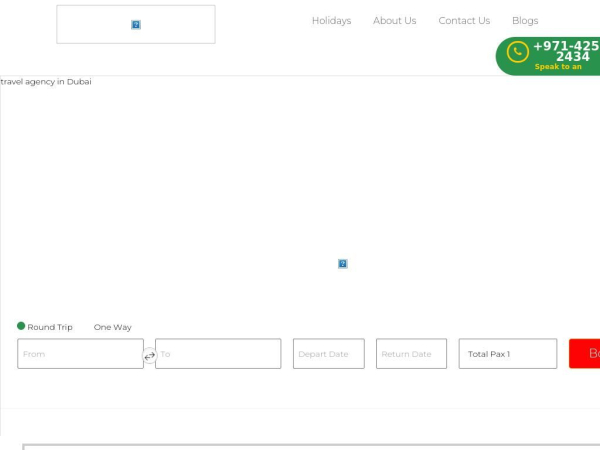The image size is (600, 450).
Task: Click the broken banner image placeholder icon
Action: (343, 264)
